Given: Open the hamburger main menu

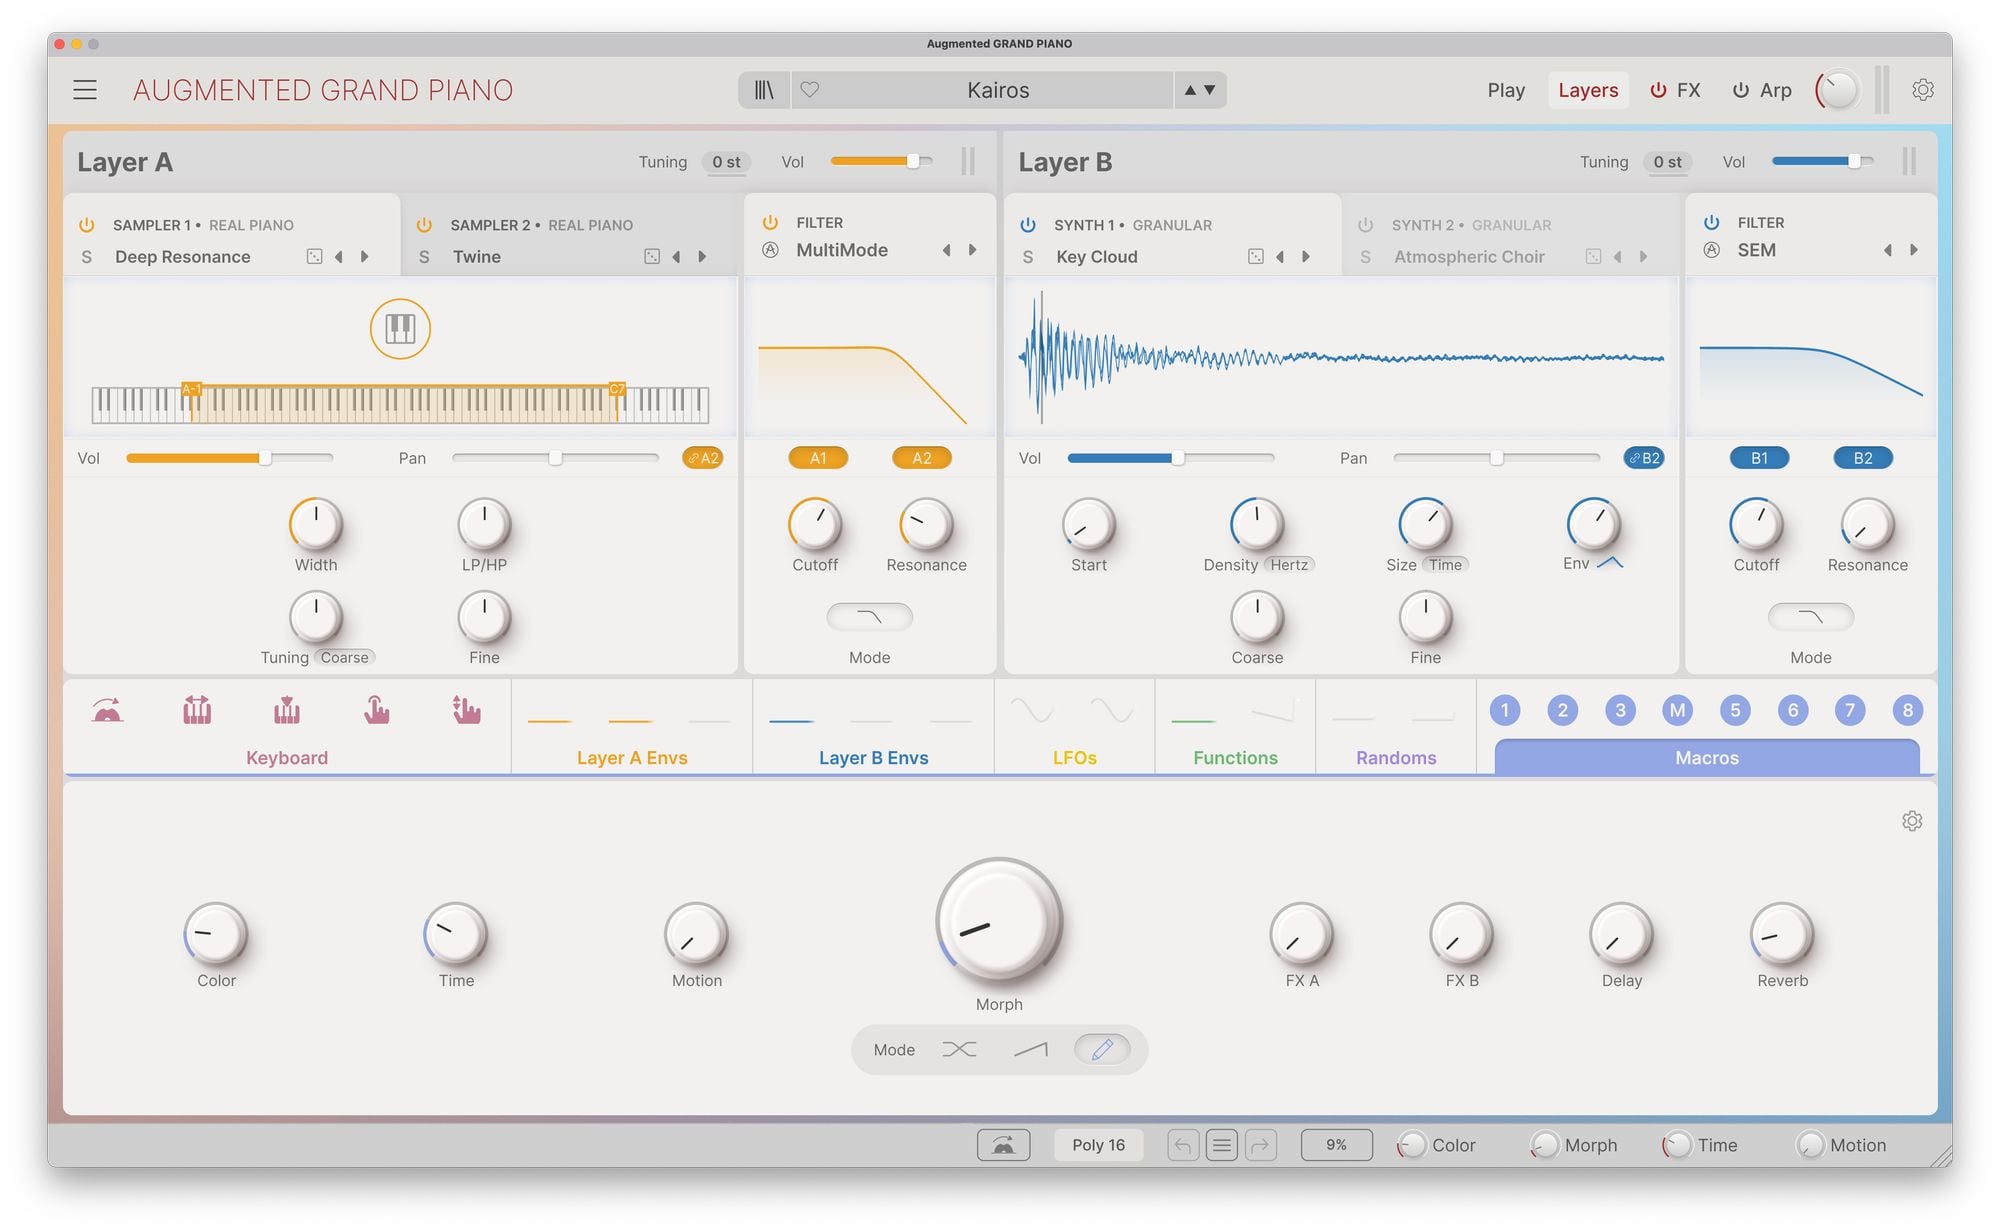Looking at the screenshot, I should coord(85,90).
